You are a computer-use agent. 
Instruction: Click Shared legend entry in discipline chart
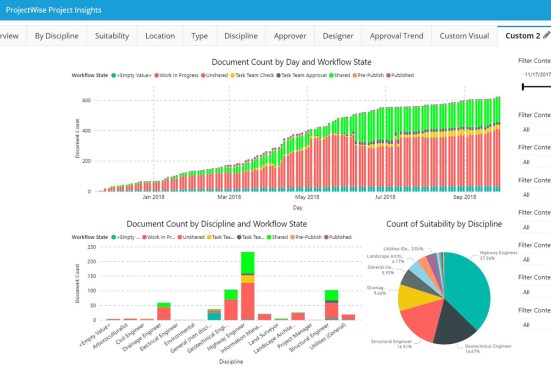coord(277,237)
